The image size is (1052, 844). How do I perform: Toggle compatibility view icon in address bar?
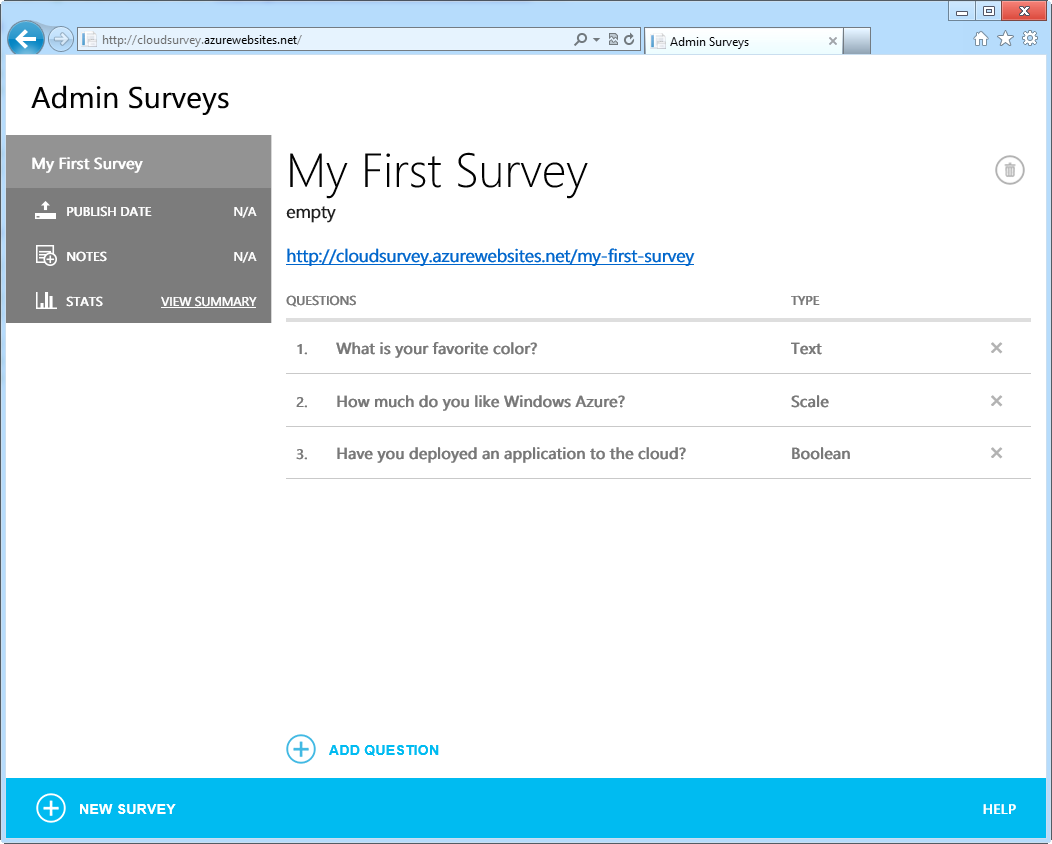(x=613, y=40)
